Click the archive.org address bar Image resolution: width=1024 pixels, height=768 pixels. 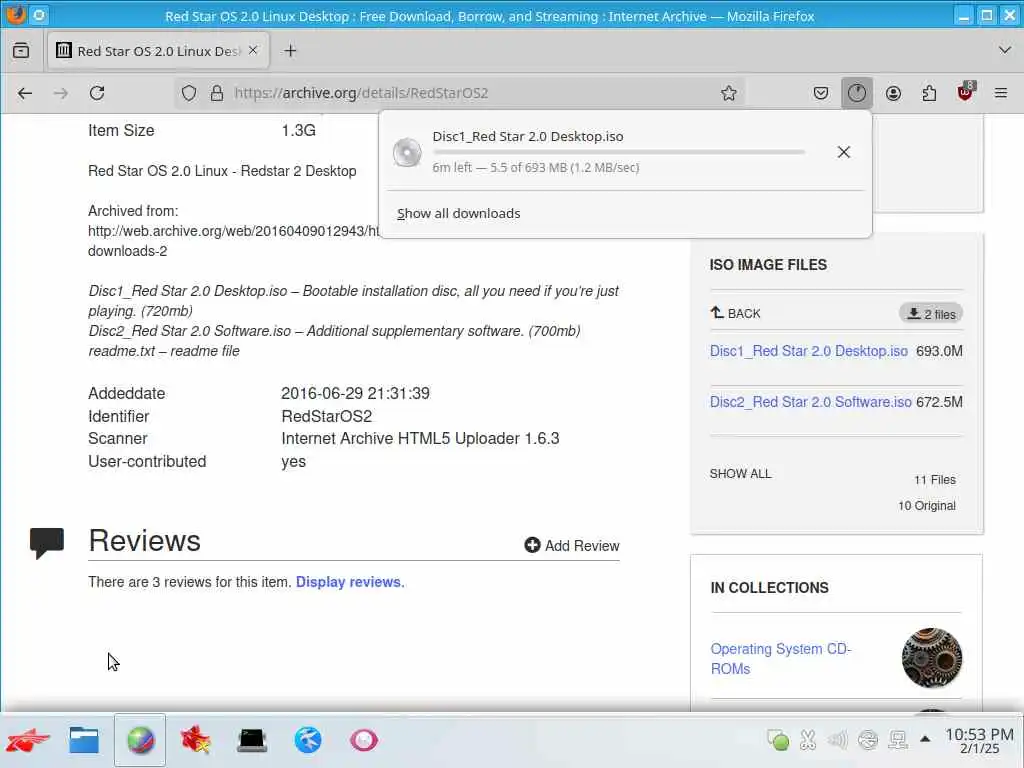[457, 93]
